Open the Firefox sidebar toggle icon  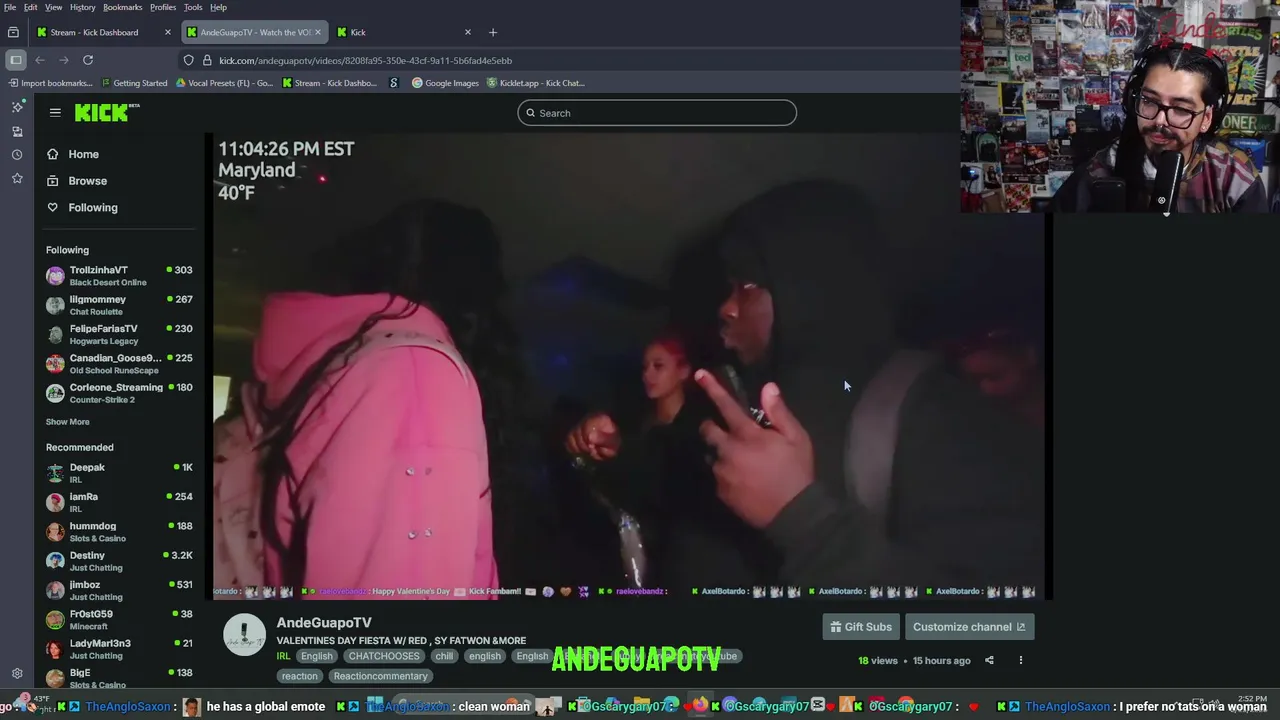pyautogui.click(x=15, y=60)
